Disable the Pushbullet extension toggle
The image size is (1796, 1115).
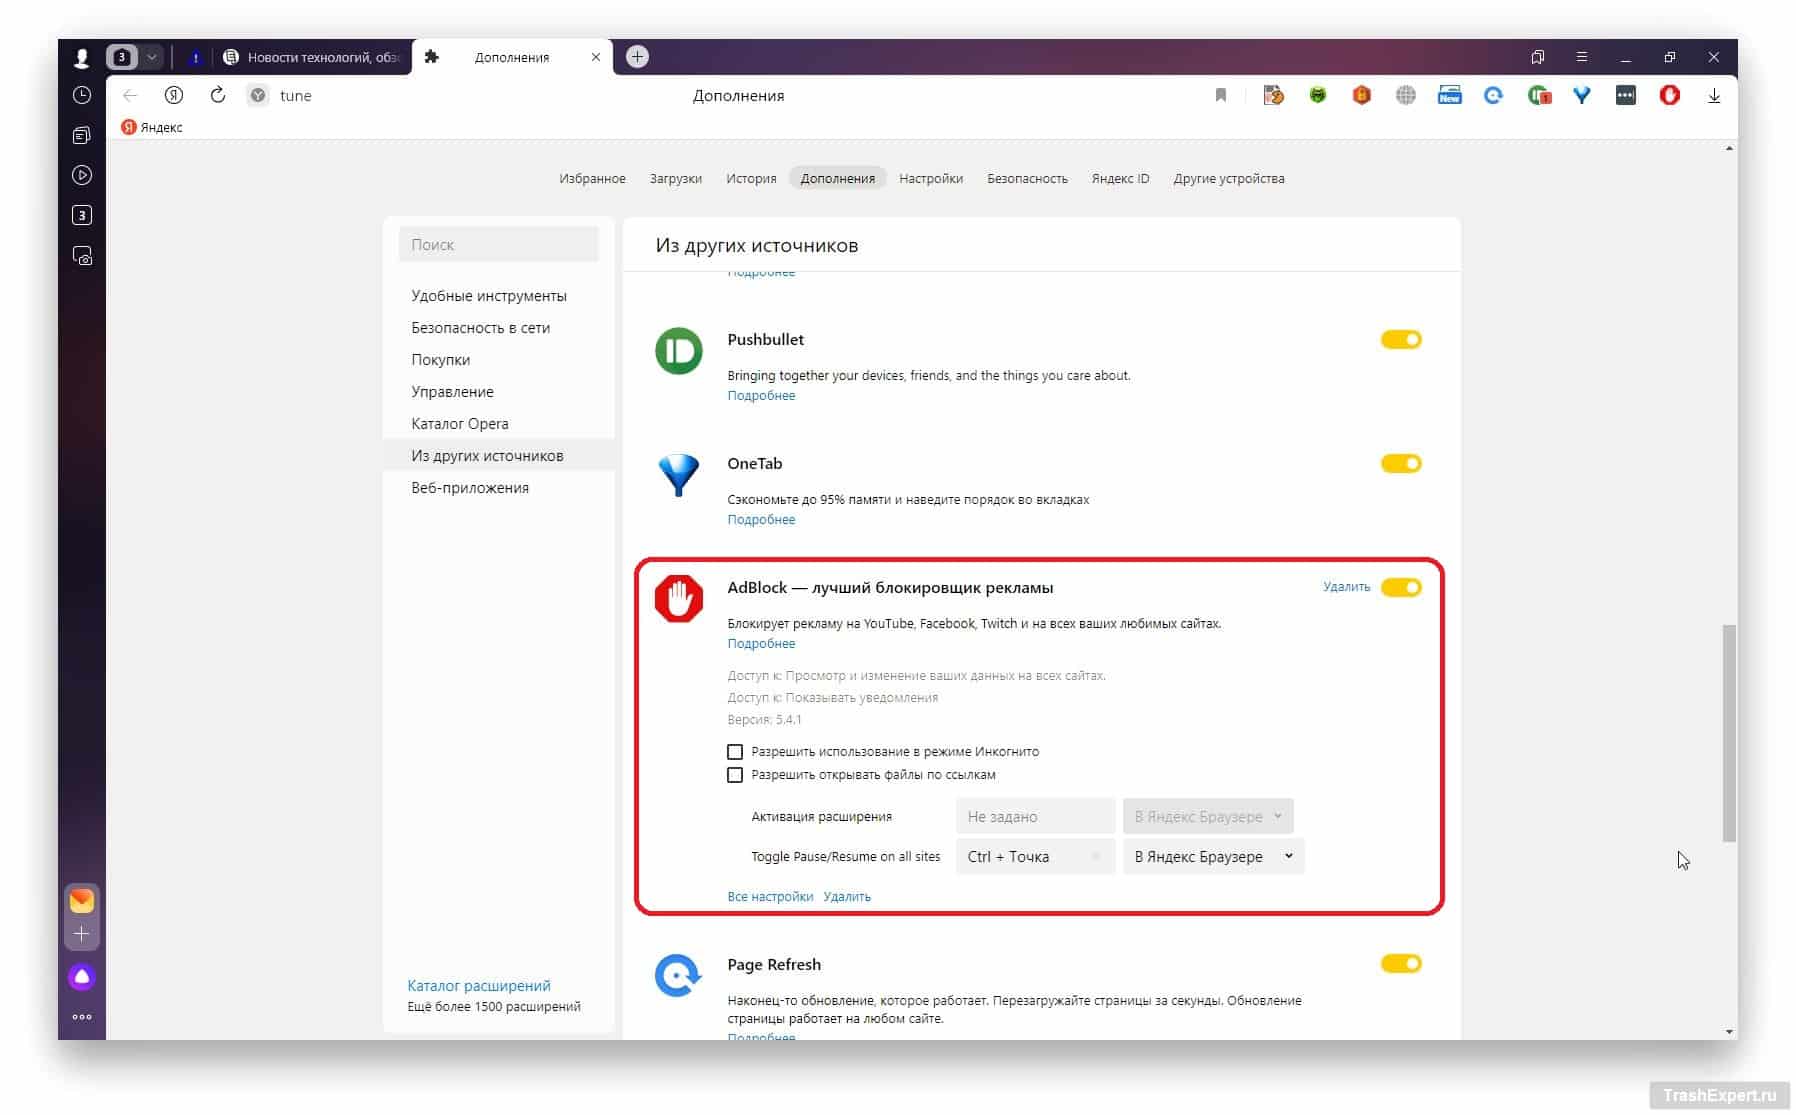(x=1400, y=340)
